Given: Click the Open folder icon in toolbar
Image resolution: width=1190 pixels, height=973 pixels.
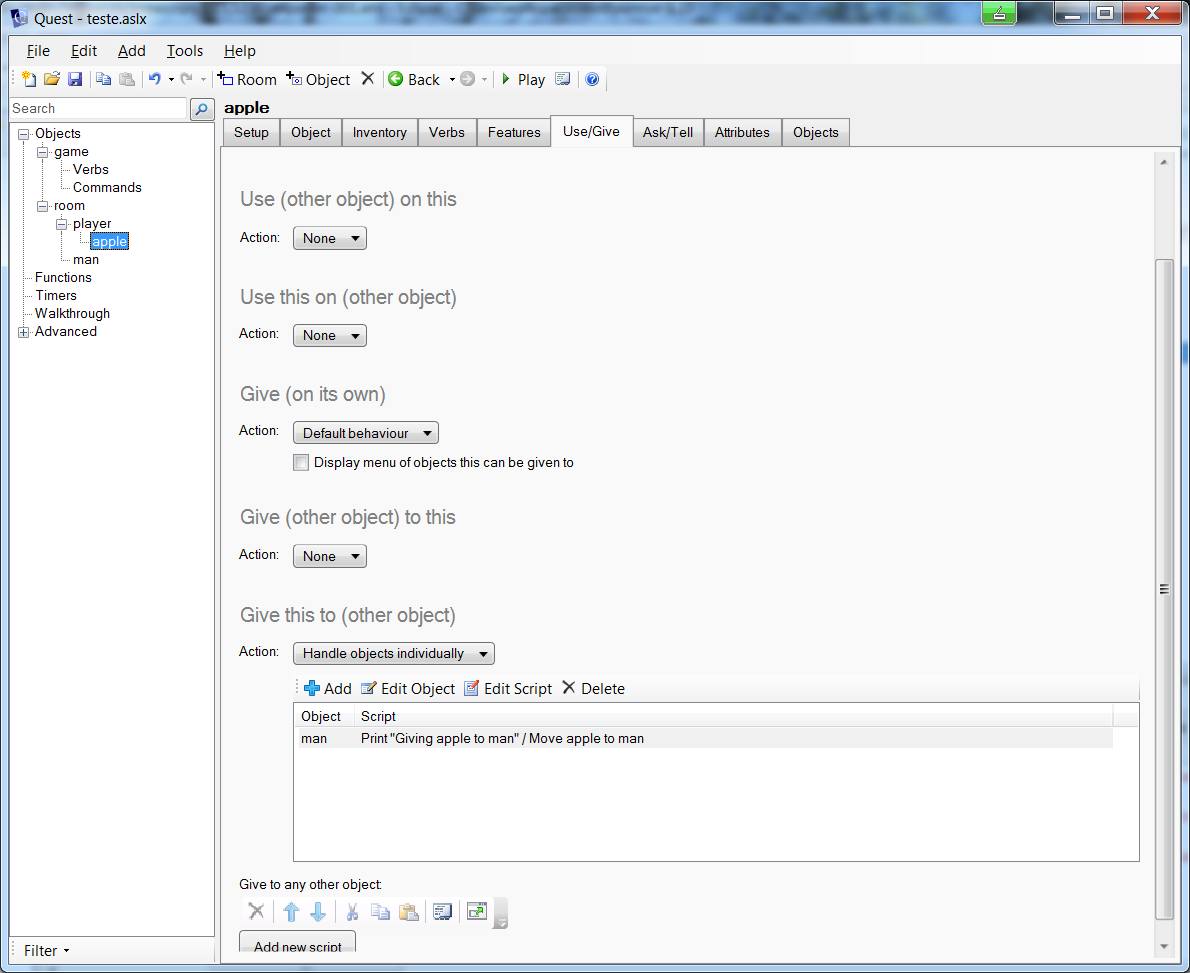Looking at the screenshot, I should (52, 79).
